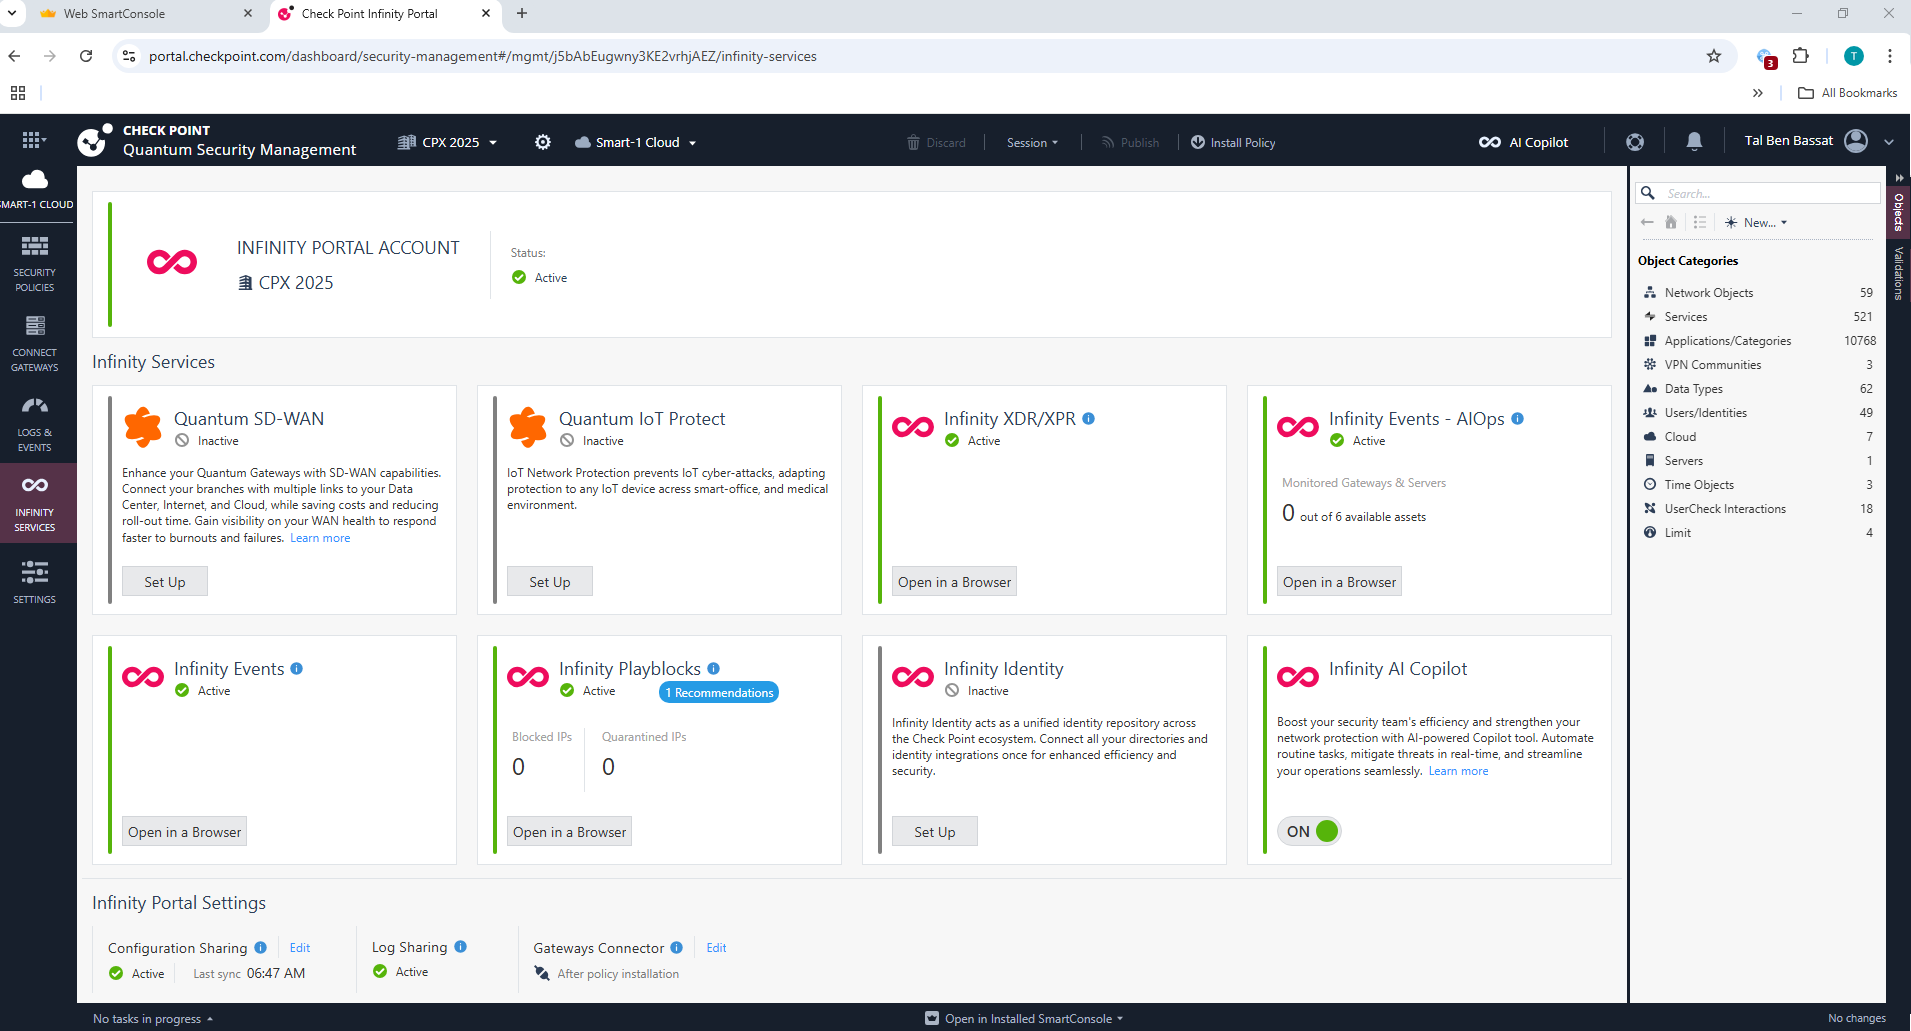The image size is (1911, 1031).
Task: Open the AI Copilot in the top bar
Action: [x=1521, y=142]
